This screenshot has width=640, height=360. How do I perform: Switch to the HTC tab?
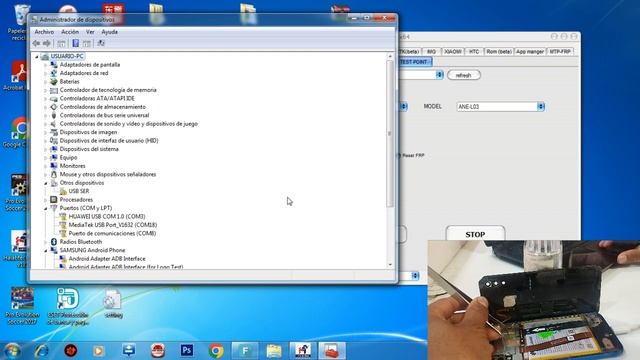coord(474,51)
